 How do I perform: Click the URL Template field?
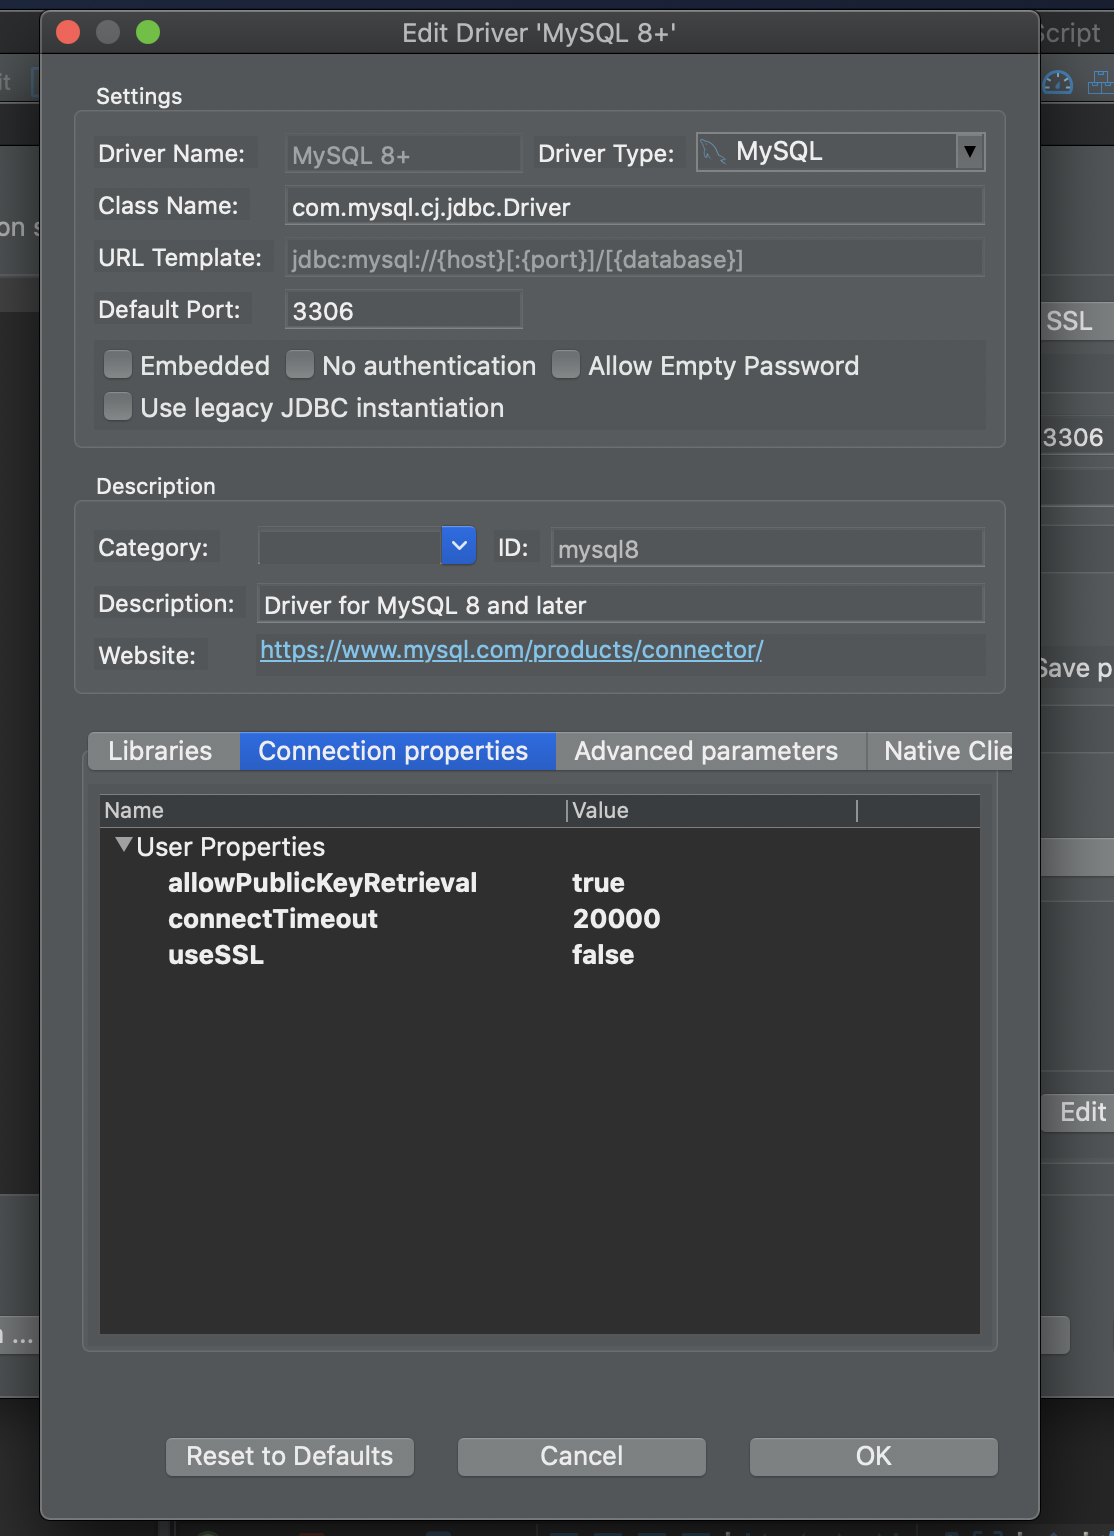pyautogui.click(x=635, y=259)
